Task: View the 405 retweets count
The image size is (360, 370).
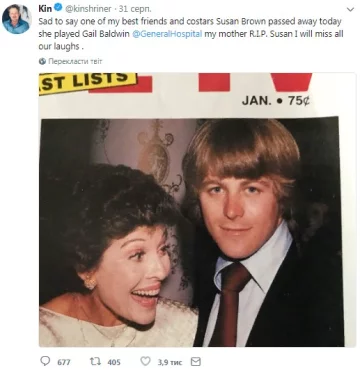Action: [114, 362]
